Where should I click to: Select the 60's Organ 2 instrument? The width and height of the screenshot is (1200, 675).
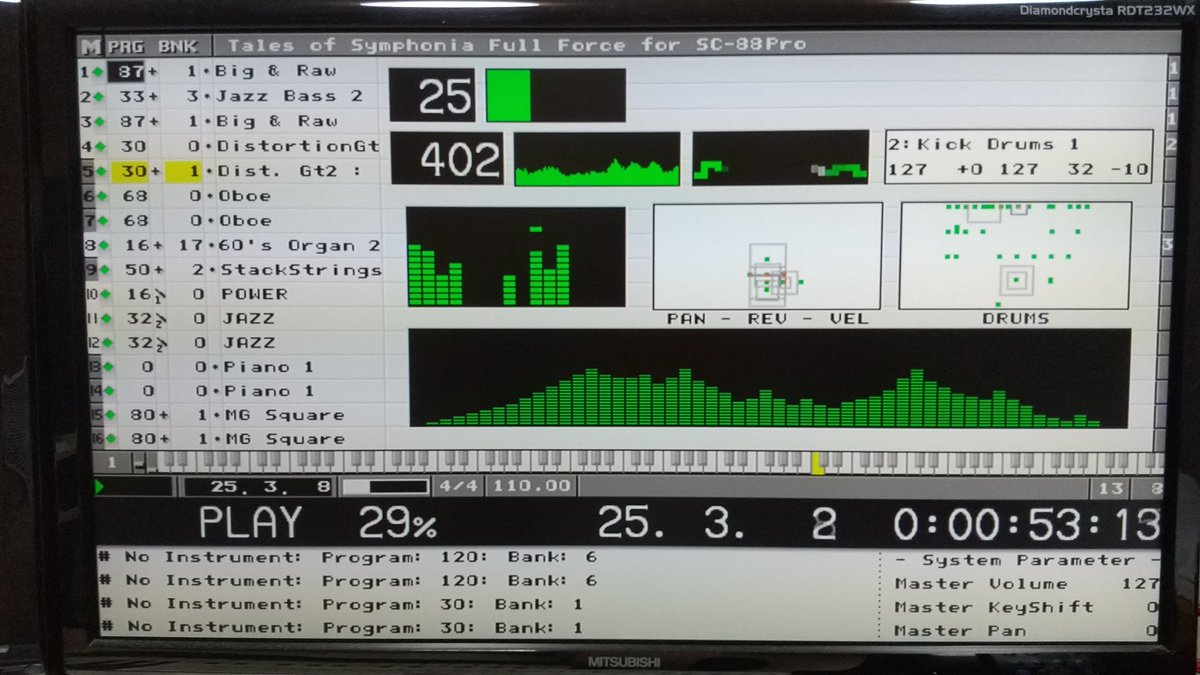(x=297, y=246)
